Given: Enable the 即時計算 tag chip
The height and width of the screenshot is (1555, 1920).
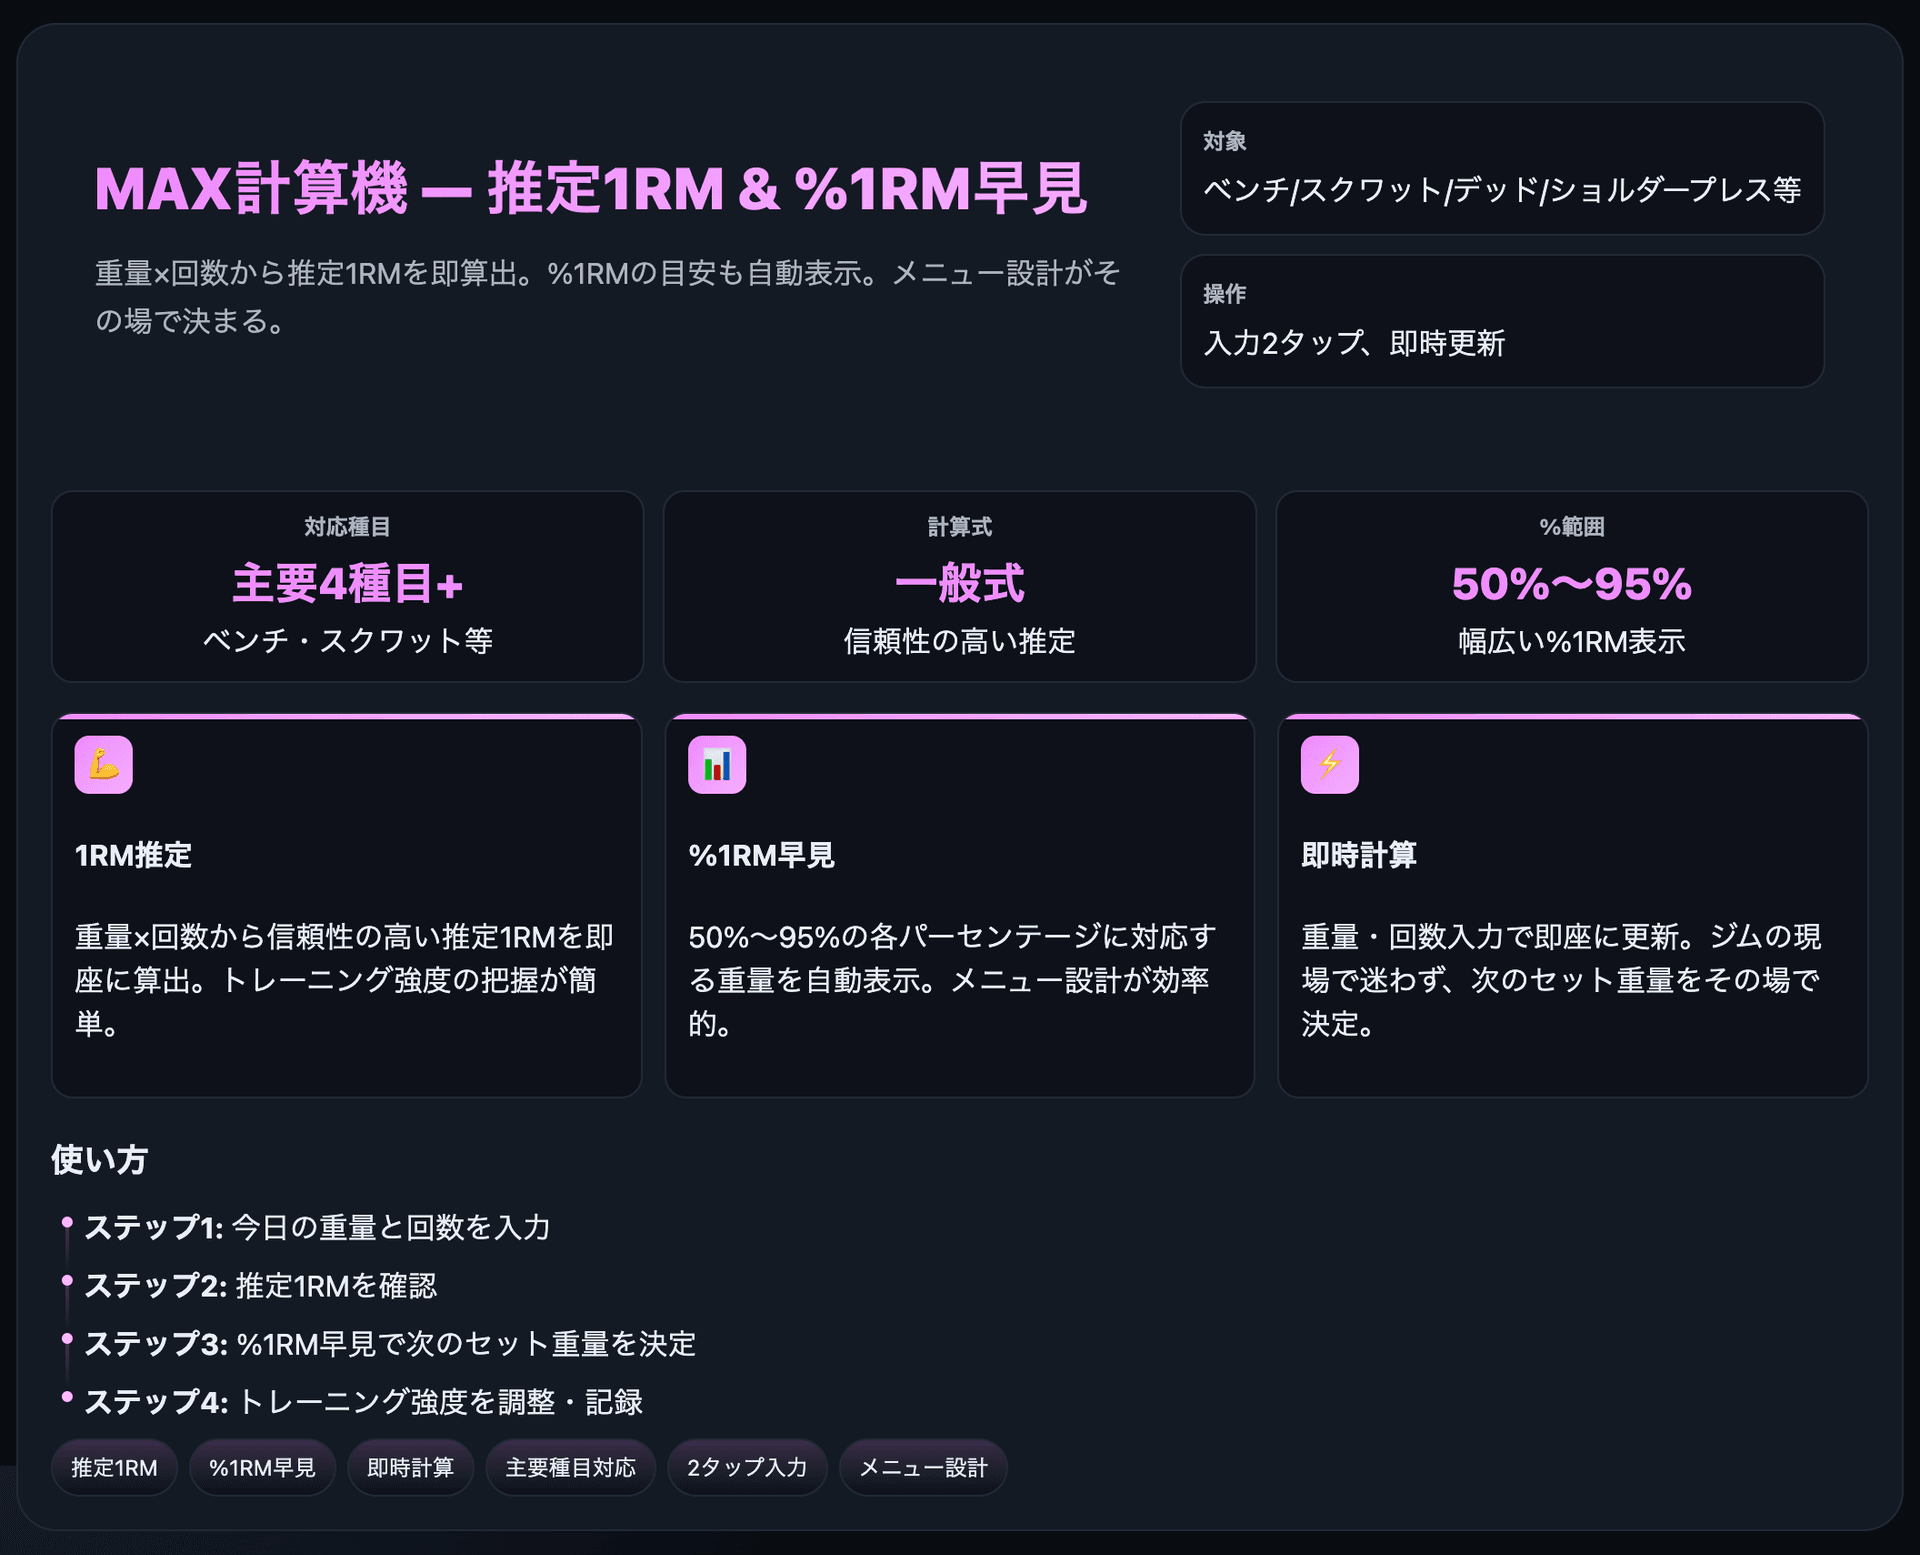Looking at the screenshot, I should coord(410,1467).
